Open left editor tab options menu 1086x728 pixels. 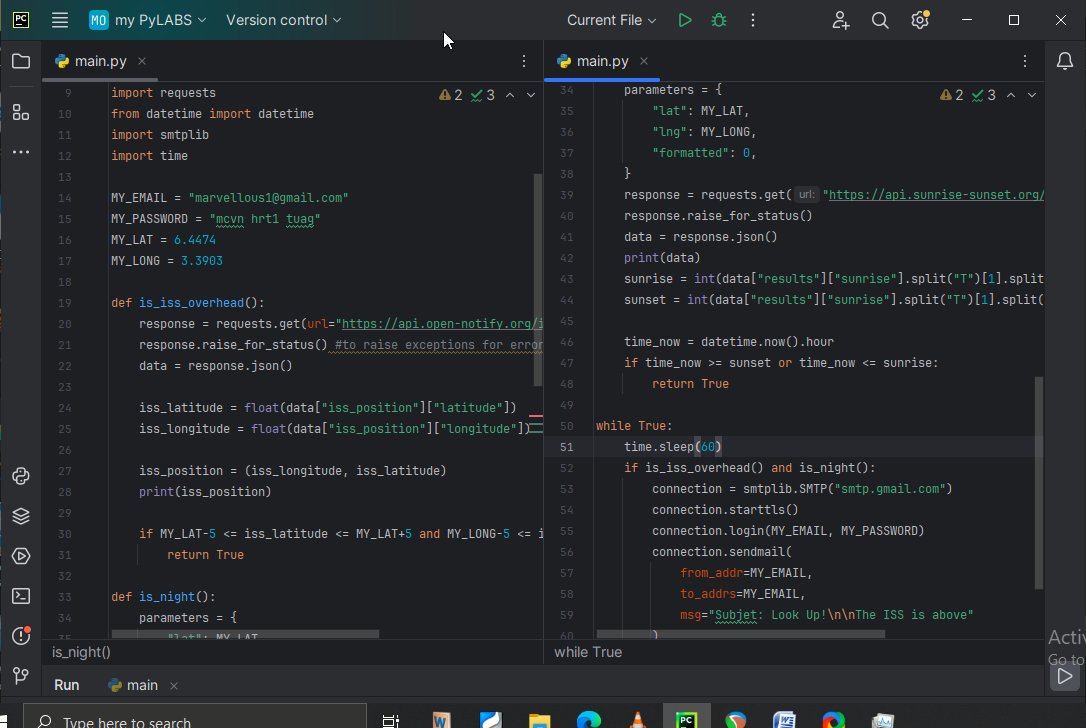(x=524, y=61)
